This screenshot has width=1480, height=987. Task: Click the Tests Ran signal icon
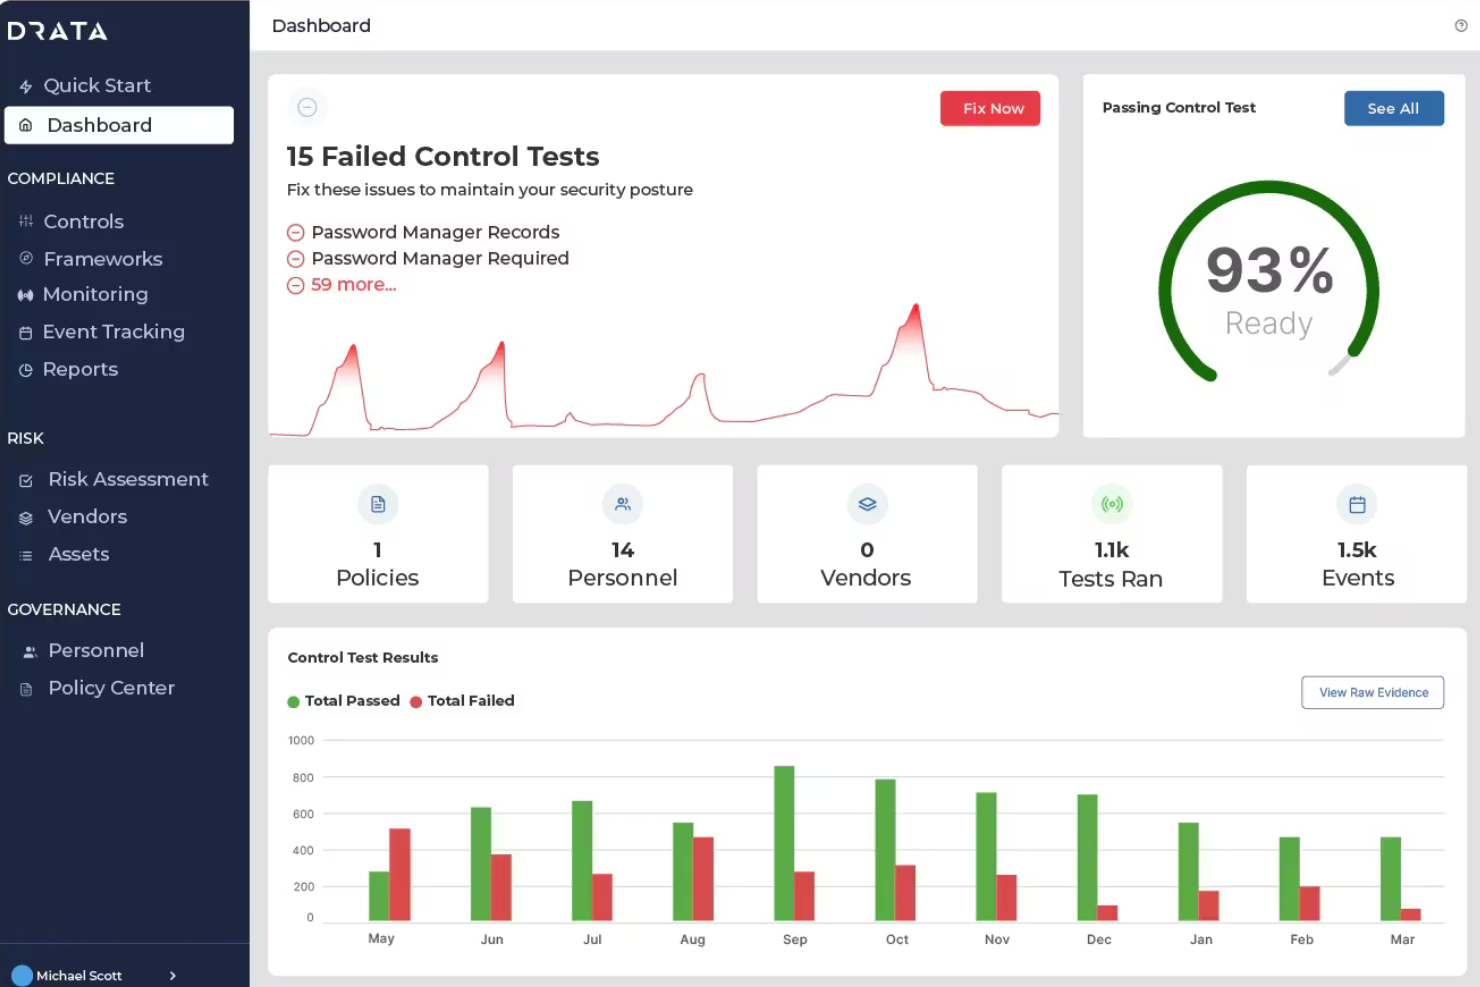pyautogui.click(x=1112, y=505)
